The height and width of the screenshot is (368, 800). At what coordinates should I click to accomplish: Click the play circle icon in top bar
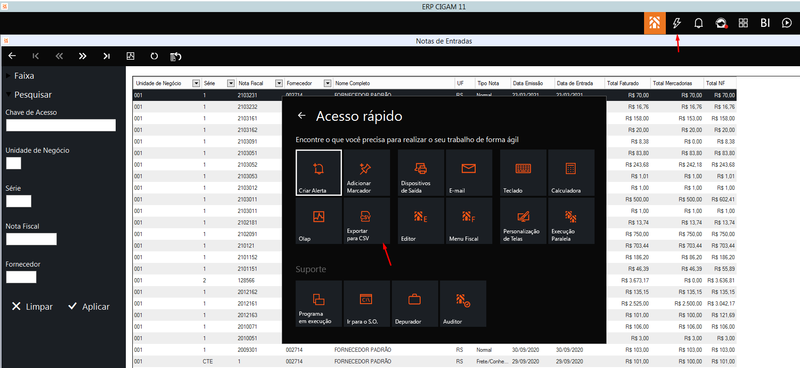pos(787,23)
